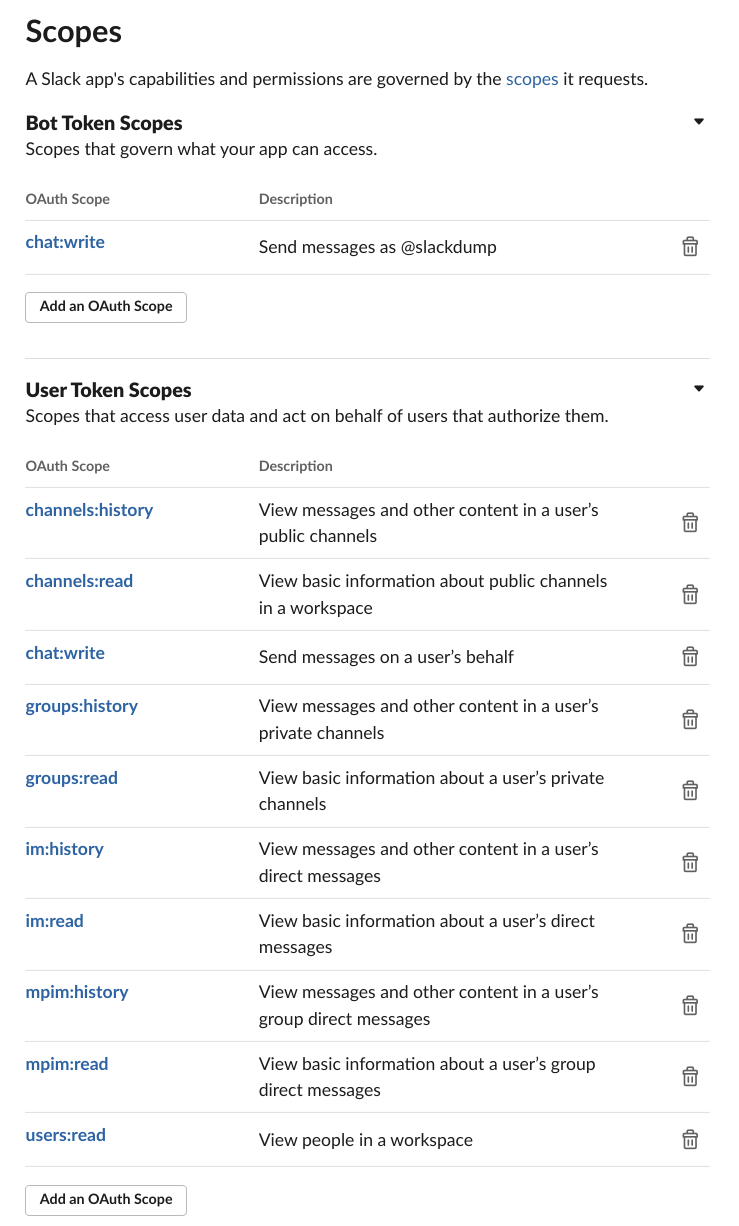
Task: Delete the channels:read scope
Action: coord(690,595)
